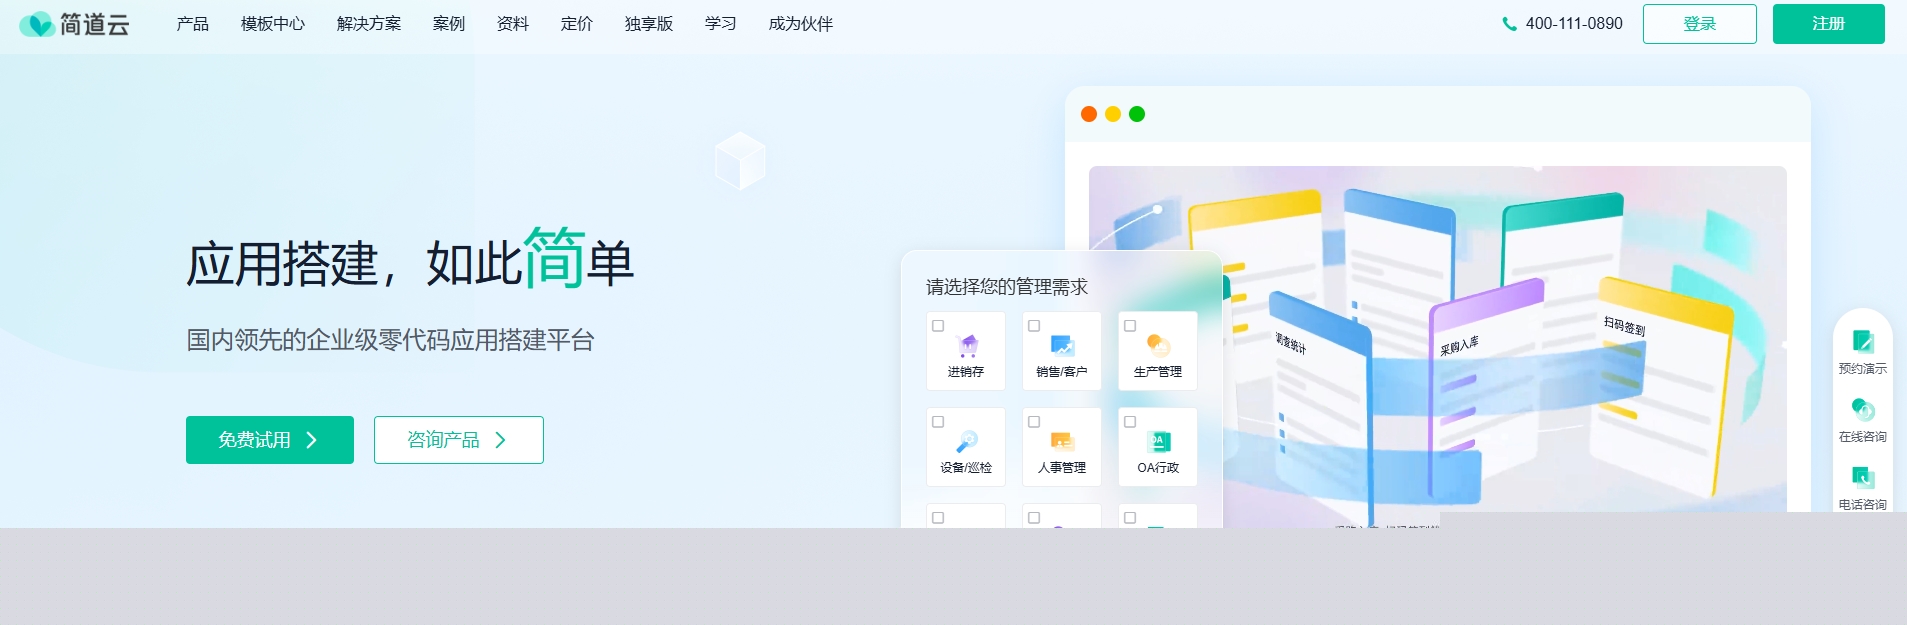Click the 简道云 logo
This screenshot has height=625, width=1907.
75,24
